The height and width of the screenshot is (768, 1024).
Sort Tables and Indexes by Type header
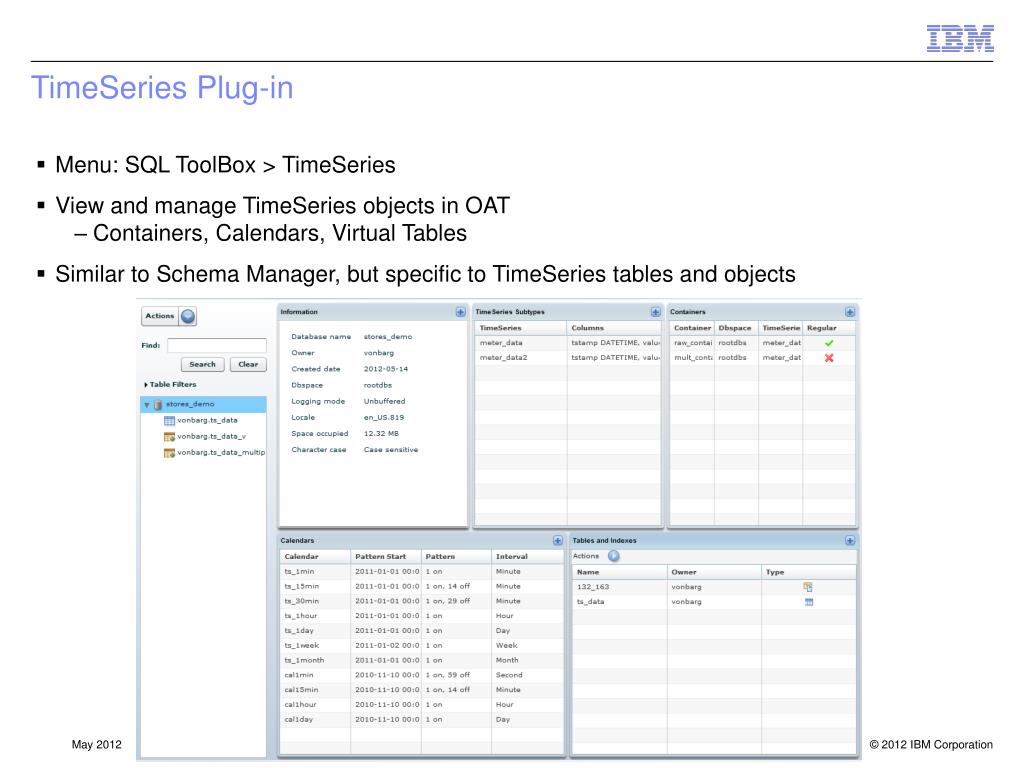coord(808,572)
